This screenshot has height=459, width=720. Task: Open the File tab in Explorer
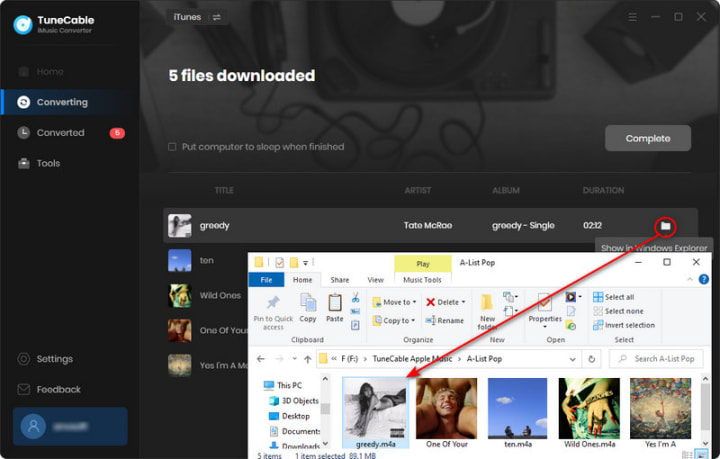tap(266, 280)
